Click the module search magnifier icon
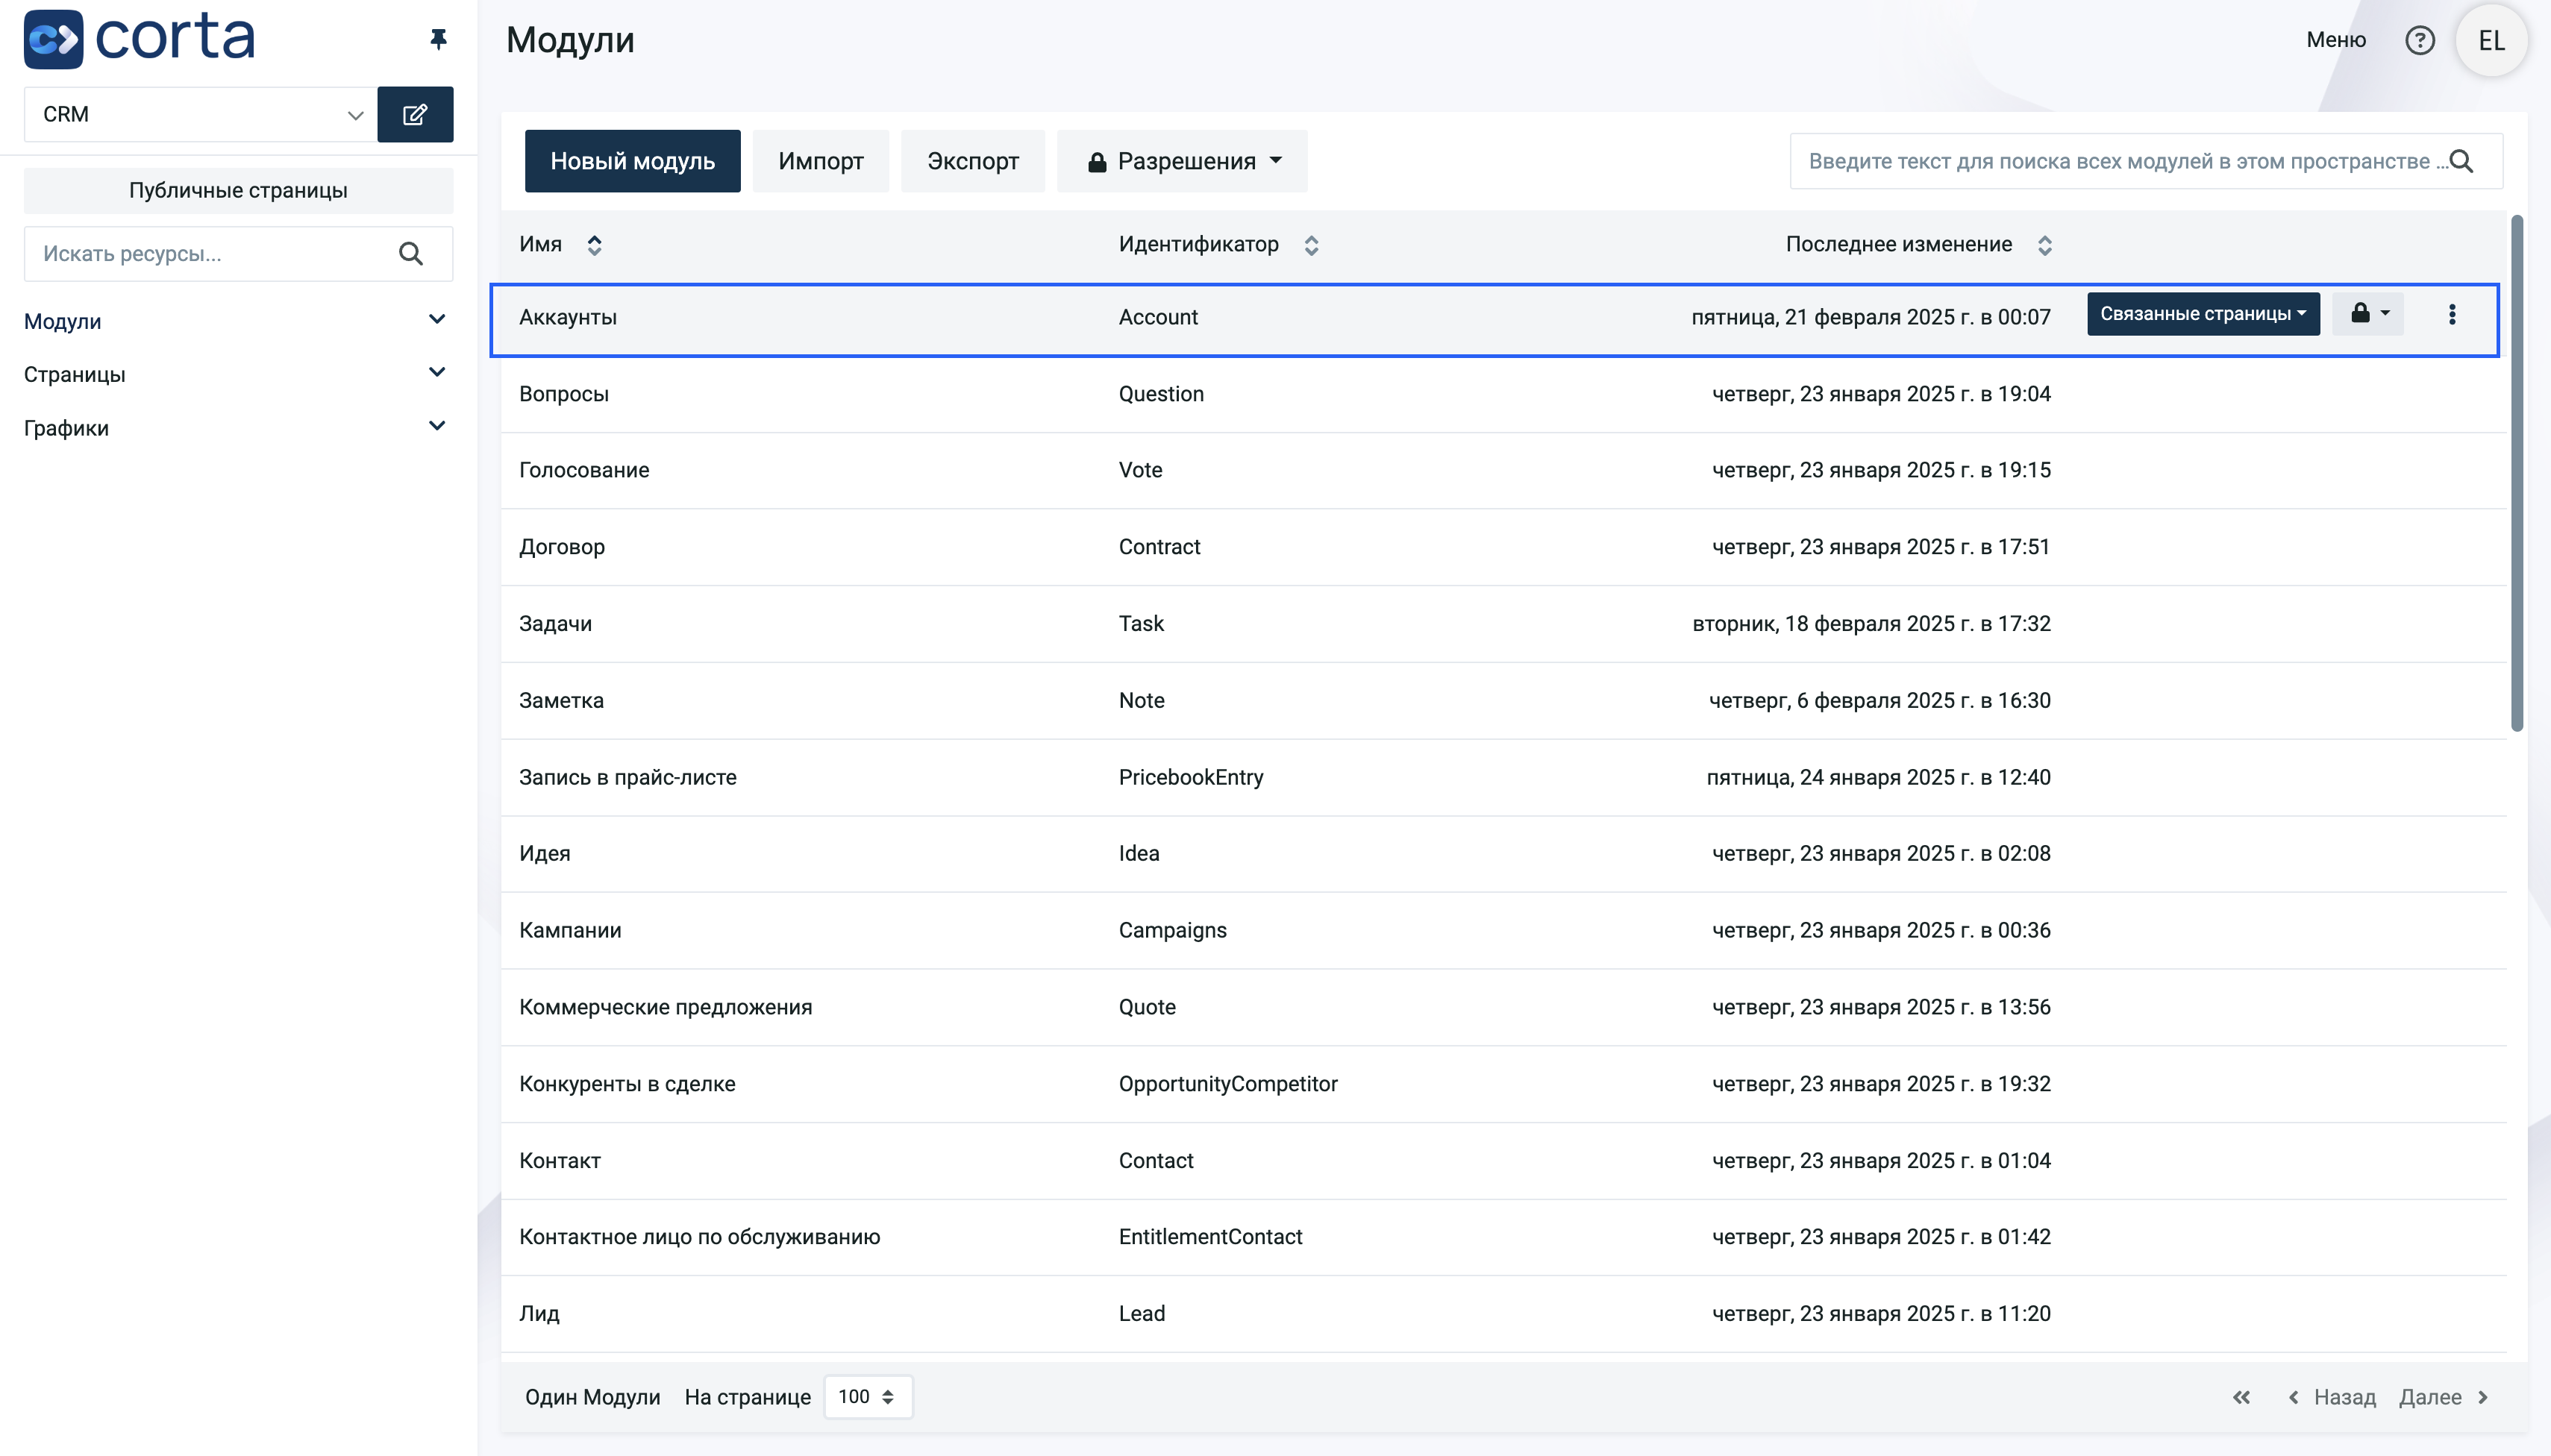Image resolution: width=2551 pixels, height=1456 pixels. tap(2462, 161)
